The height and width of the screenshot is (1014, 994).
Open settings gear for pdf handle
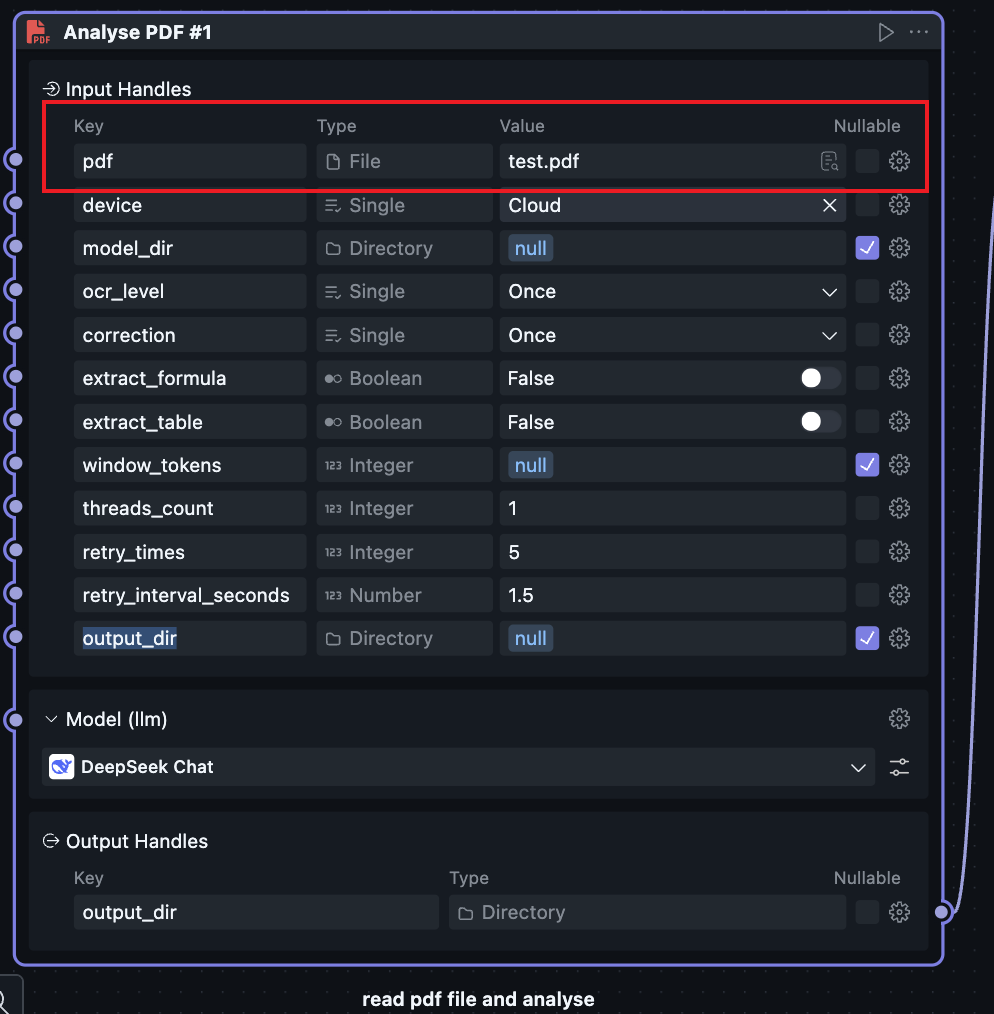pos(899,162)
